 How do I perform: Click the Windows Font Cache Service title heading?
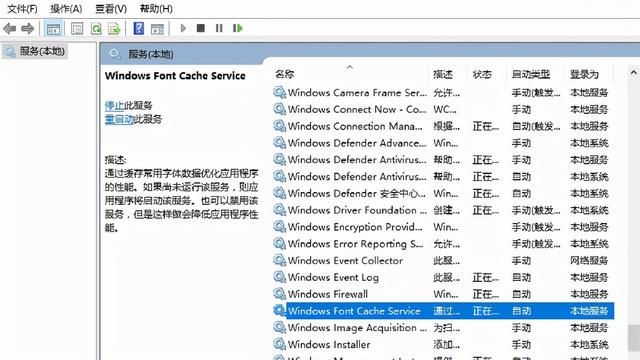tap(175, 76)
